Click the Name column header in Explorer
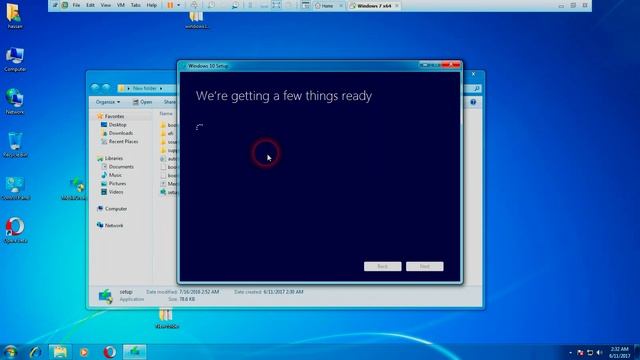The image size is (640, 360). (x=166, y=113)
